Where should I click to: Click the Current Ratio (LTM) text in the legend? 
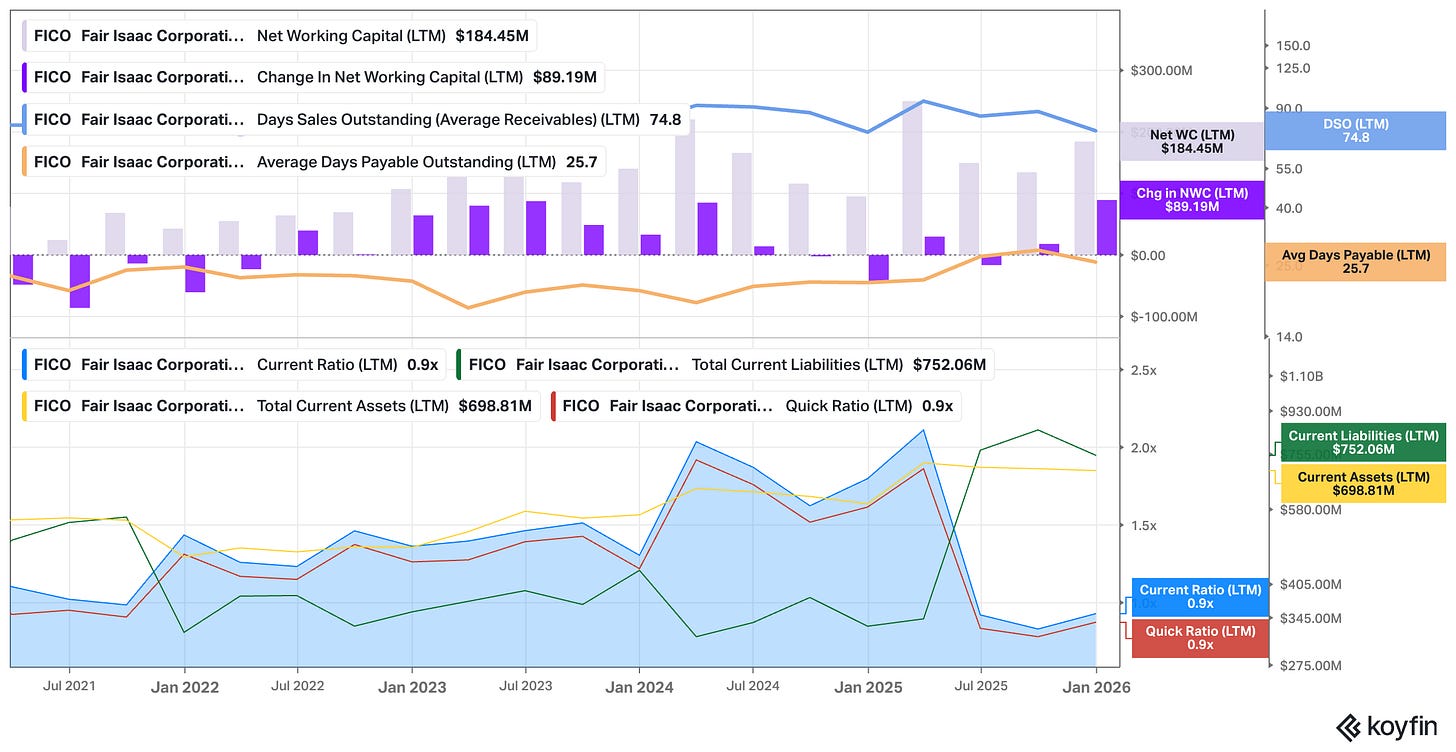(328, 365)
